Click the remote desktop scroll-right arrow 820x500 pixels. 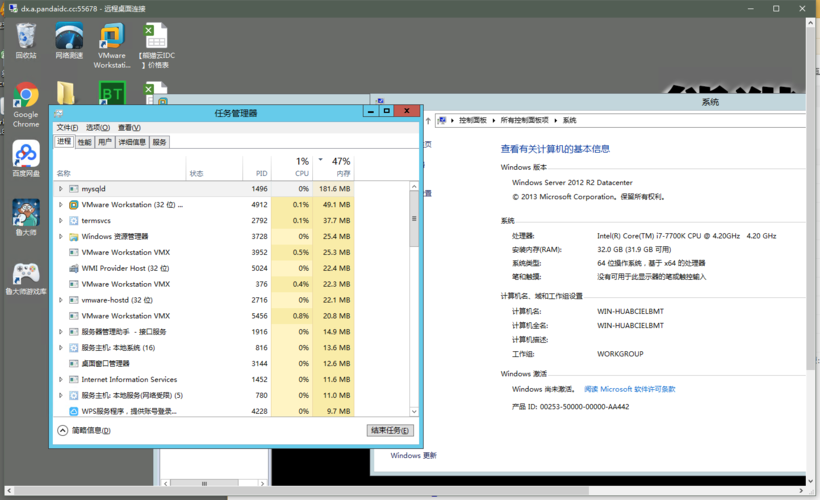click(801, 491)
